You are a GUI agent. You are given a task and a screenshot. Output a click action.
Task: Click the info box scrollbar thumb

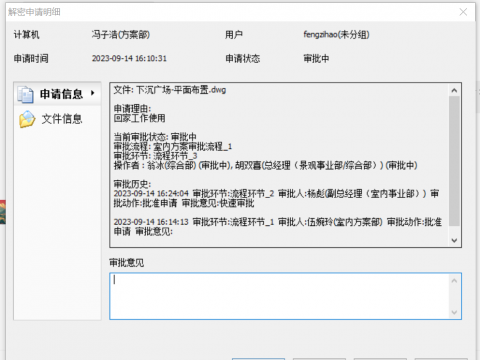tap(454, 161)
